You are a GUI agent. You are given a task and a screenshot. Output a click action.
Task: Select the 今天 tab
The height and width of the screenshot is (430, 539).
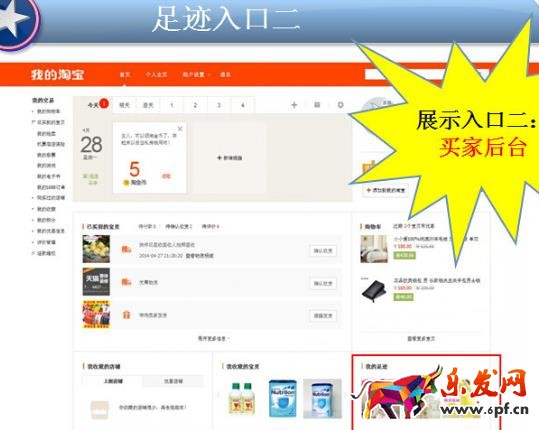[x=93, y=105]
